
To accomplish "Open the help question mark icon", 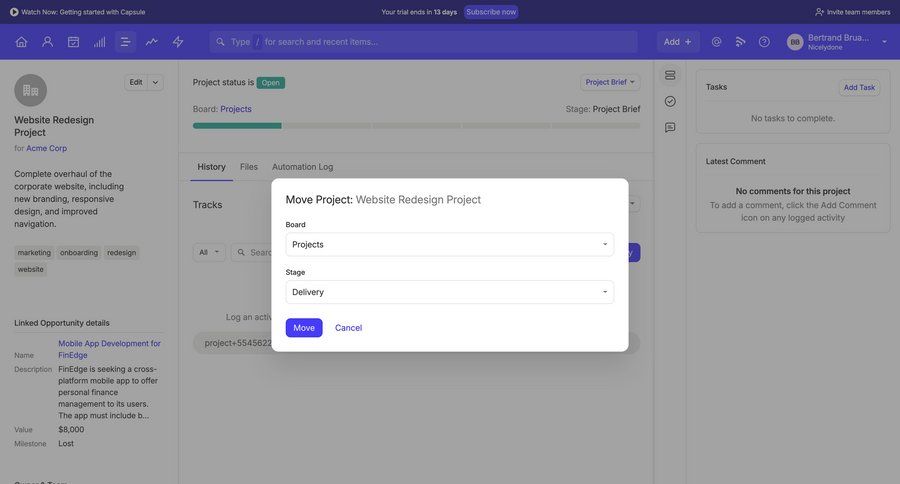I will [764, 42].
